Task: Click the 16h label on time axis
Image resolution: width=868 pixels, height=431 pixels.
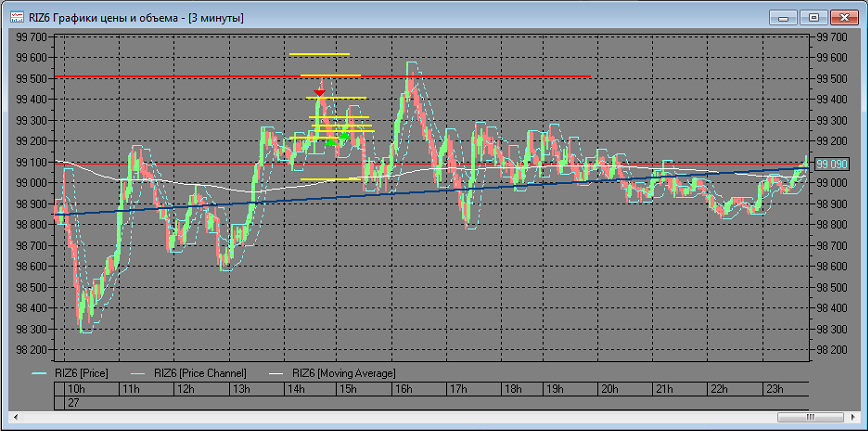Action: [405, 389]
